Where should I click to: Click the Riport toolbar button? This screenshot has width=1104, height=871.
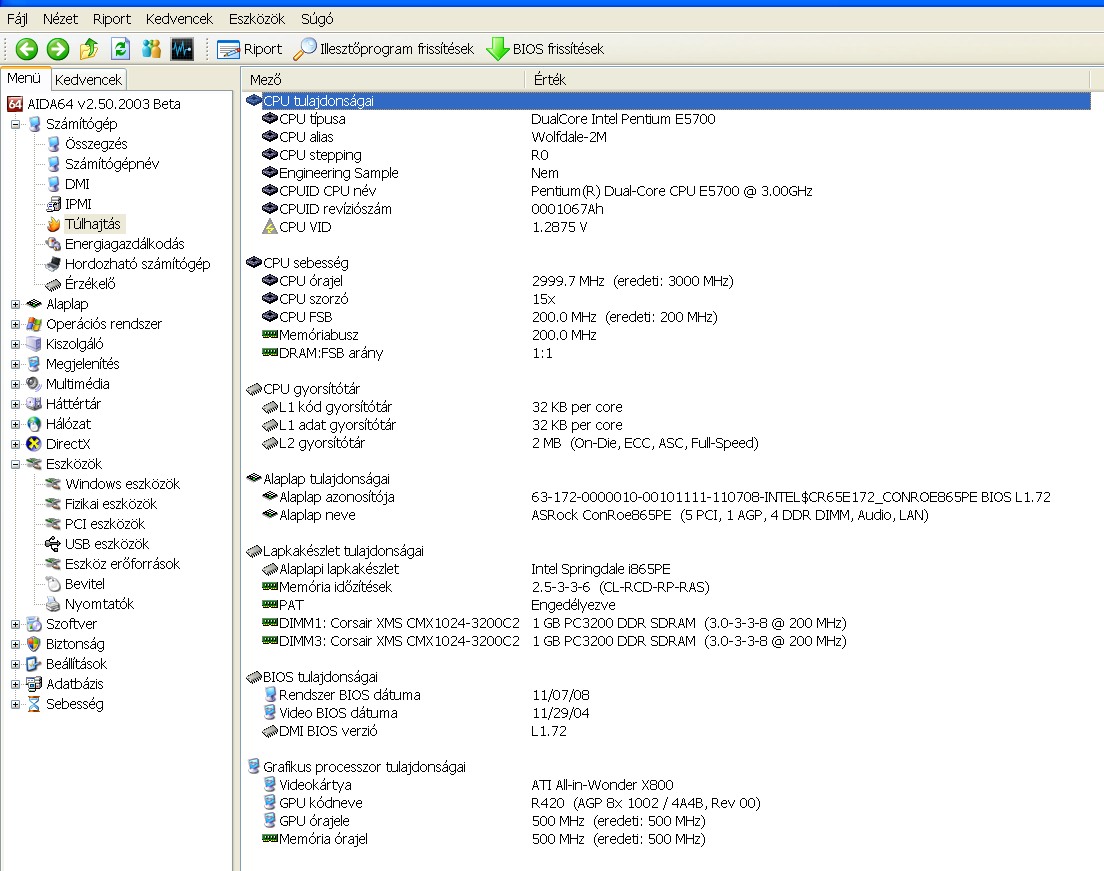[249, 49]
